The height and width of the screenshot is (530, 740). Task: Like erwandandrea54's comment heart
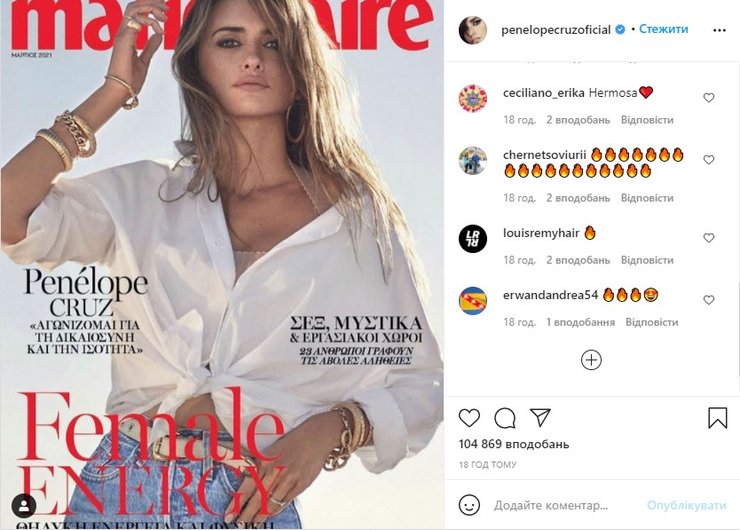coord(708,300)
